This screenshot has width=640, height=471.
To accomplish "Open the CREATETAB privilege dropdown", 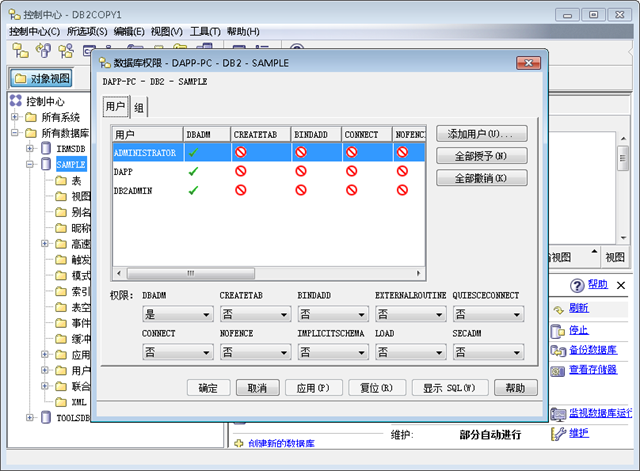I will point(256,314).
